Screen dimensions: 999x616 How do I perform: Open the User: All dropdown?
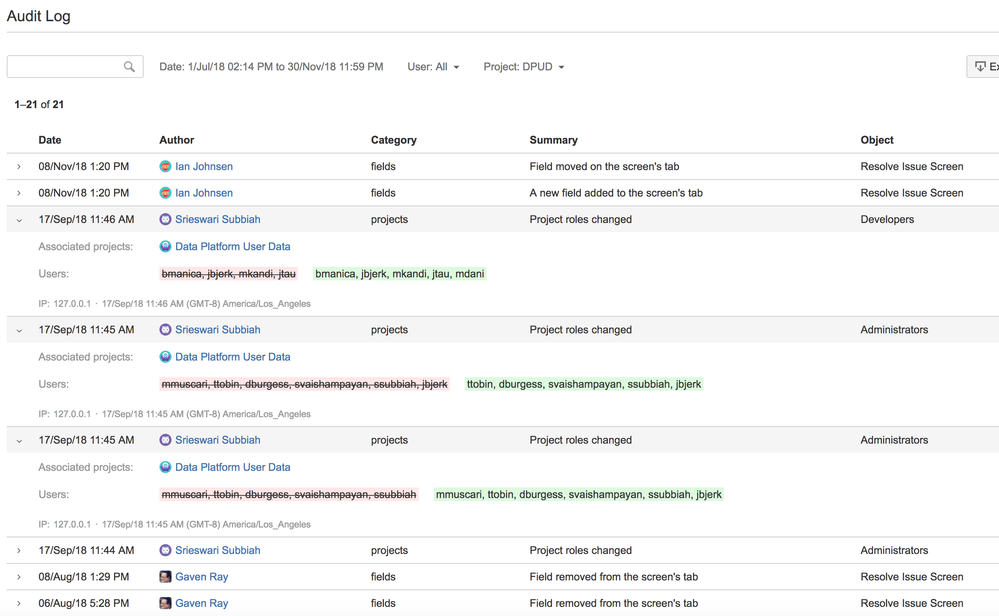[433, 66]
